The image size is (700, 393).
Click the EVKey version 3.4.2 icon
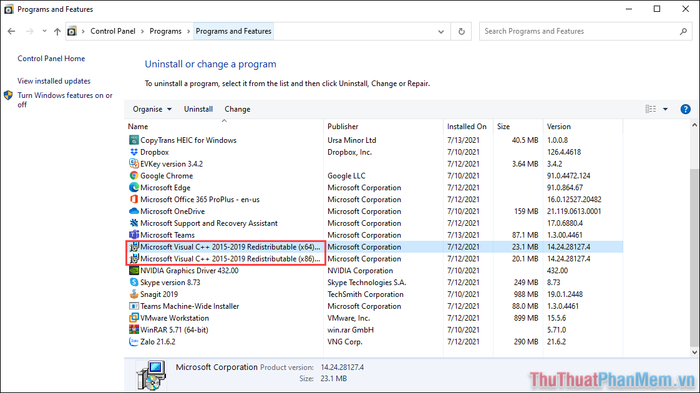point(133,164)
